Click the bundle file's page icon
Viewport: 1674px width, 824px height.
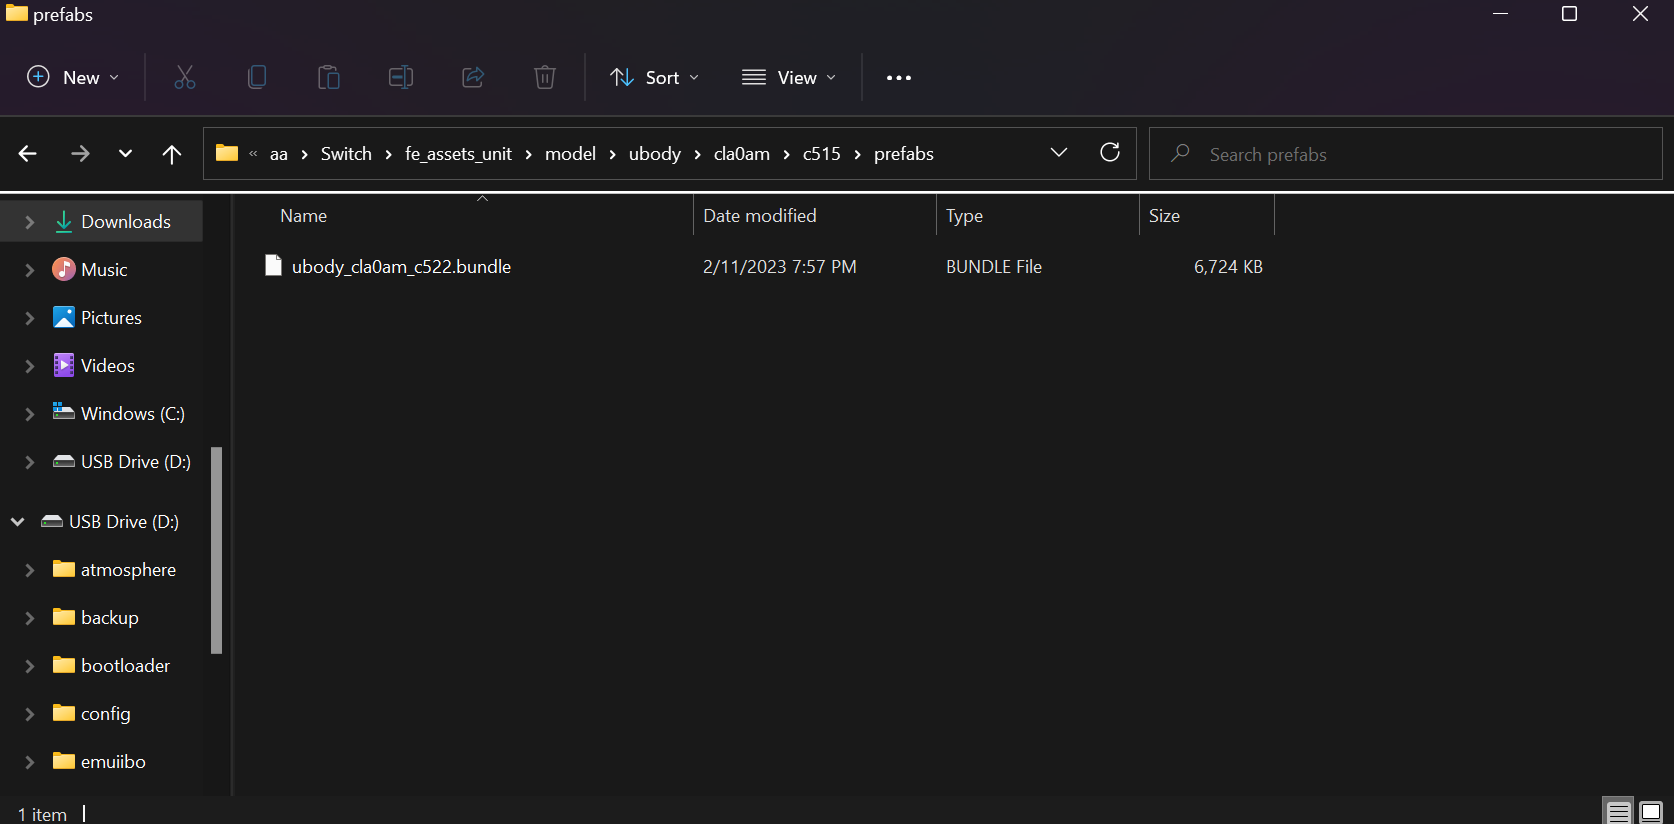[273, 265]
